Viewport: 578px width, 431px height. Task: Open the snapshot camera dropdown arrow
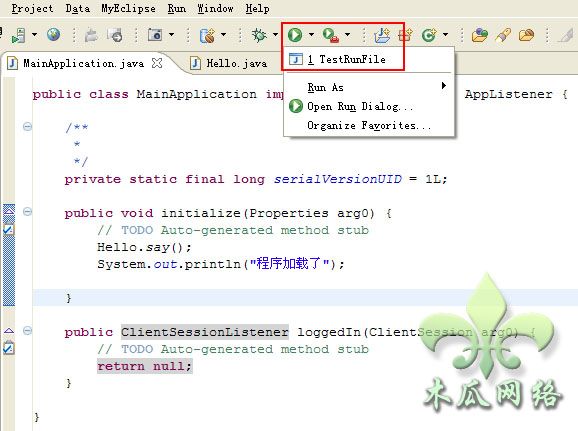click(x=171, y=35)
